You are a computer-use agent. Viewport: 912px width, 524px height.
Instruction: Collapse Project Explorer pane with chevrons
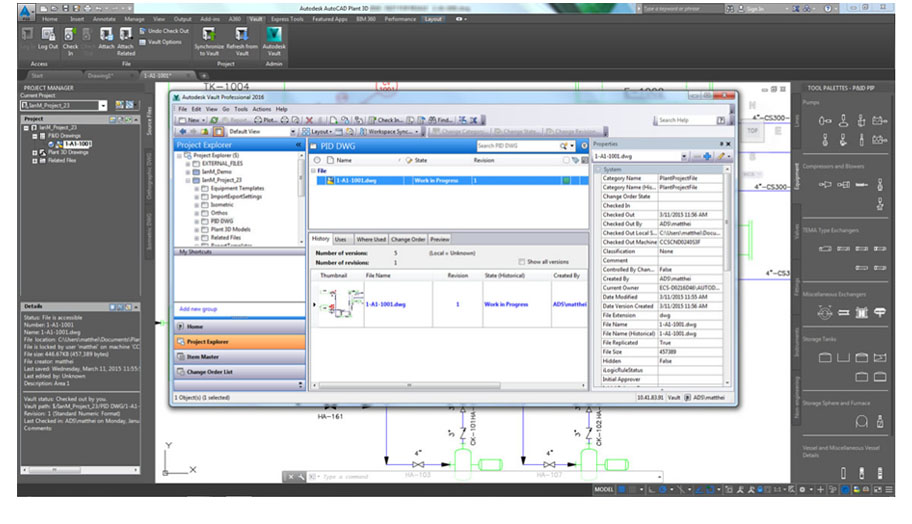pyautogui.click(x=298, y=145)
